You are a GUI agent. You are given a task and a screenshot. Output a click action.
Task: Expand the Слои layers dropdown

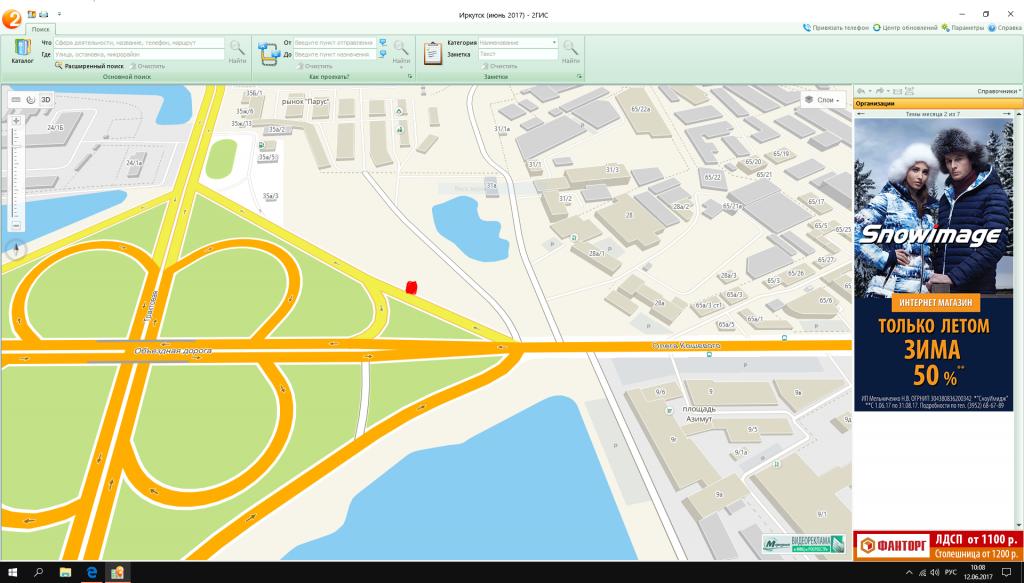pos(824,100)
